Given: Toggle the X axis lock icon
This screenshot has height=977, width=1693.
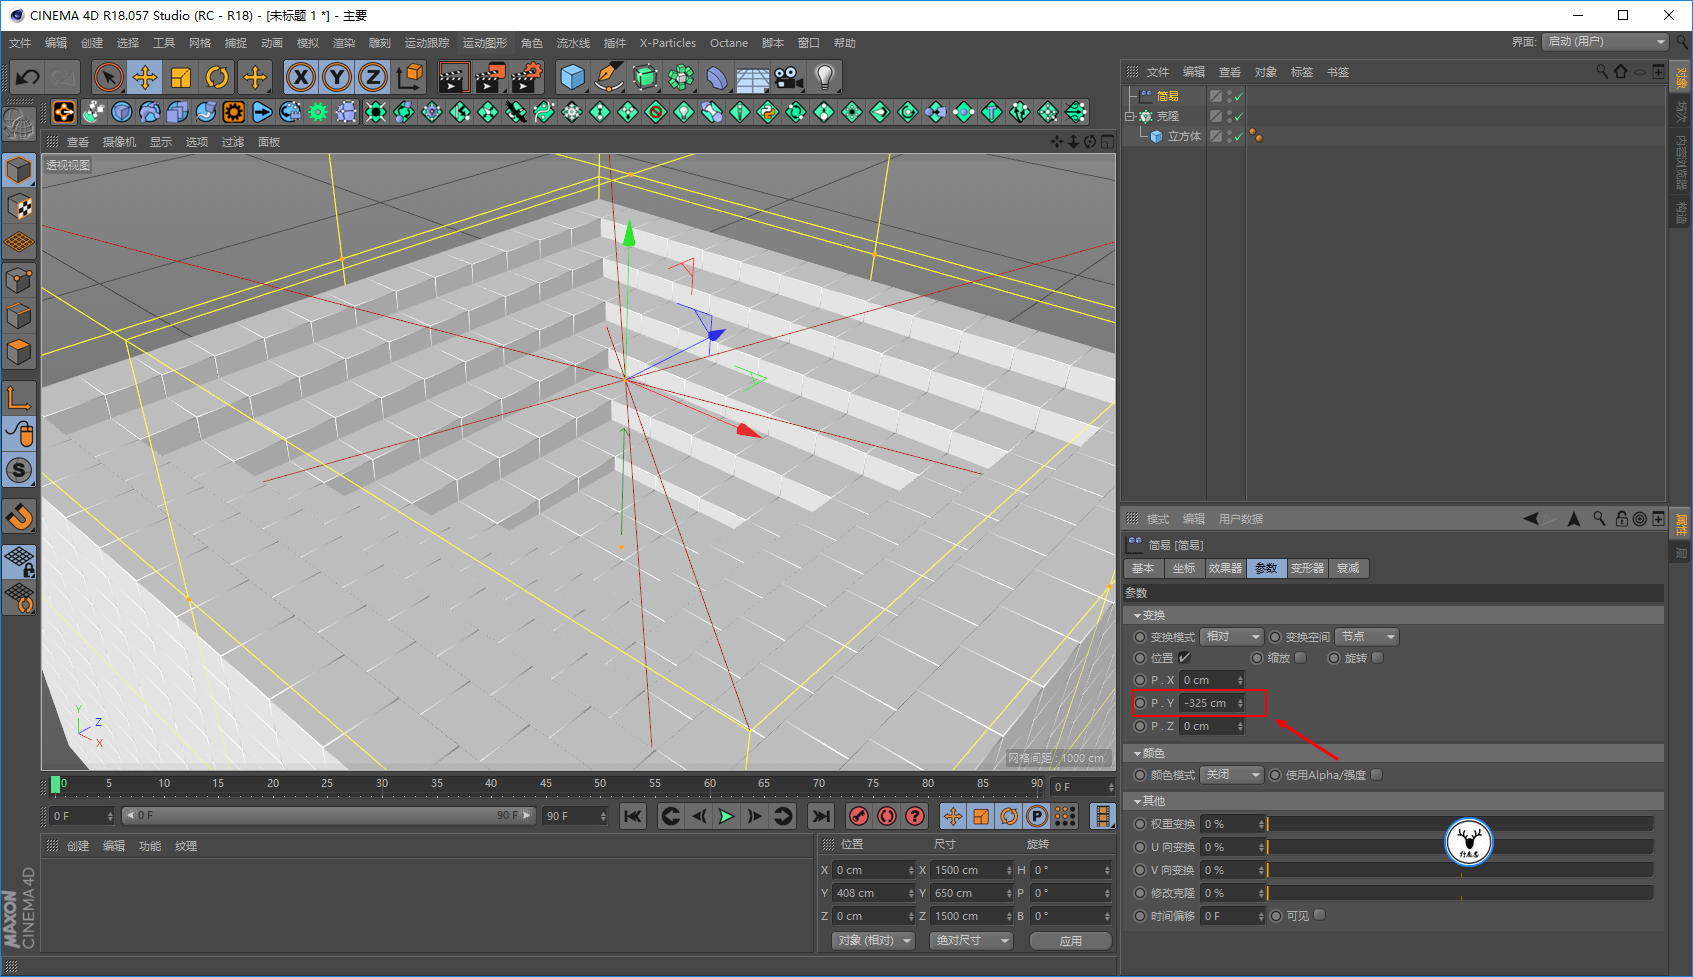Looking at the screenshot, I should tap(301, 77).
